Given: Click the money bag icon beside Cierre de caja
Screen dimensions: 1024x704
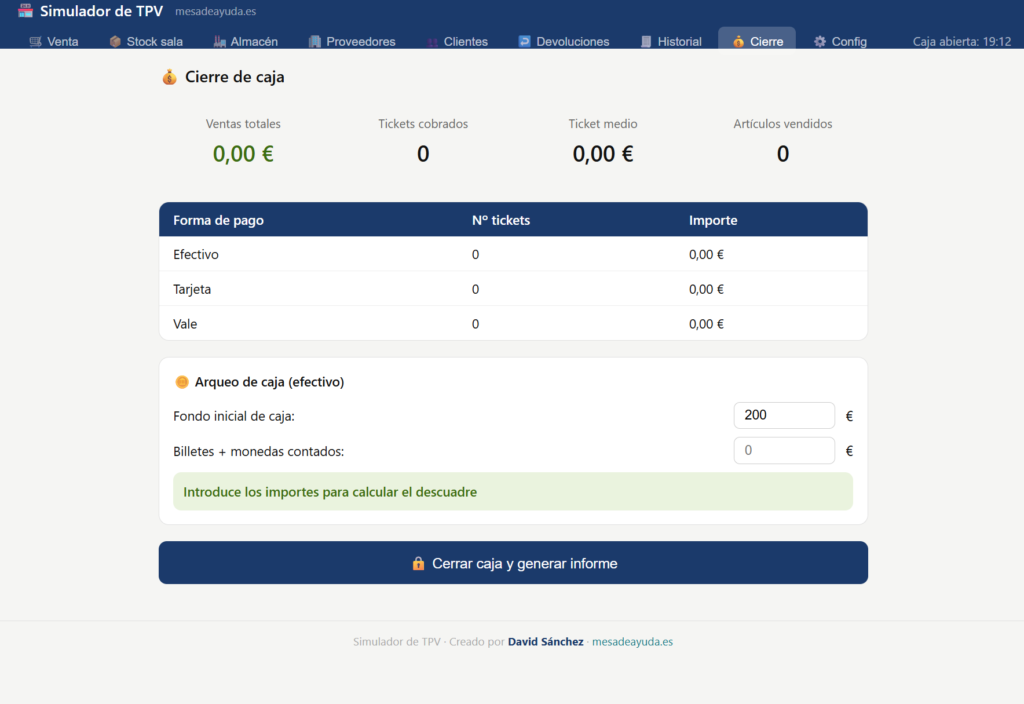Looking at the screenshot, I should tap(170, 77).
